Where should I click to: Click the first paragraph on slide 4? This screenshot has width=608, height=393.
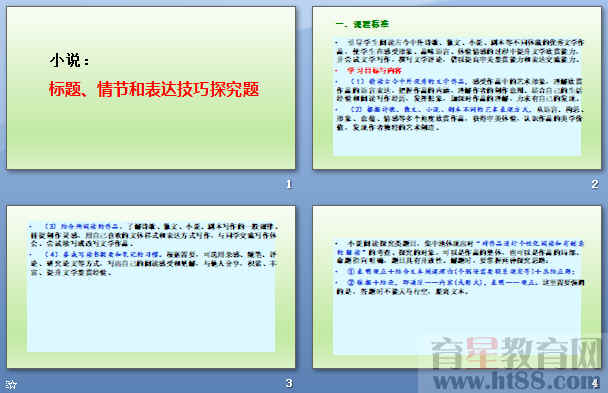[460, 252]
